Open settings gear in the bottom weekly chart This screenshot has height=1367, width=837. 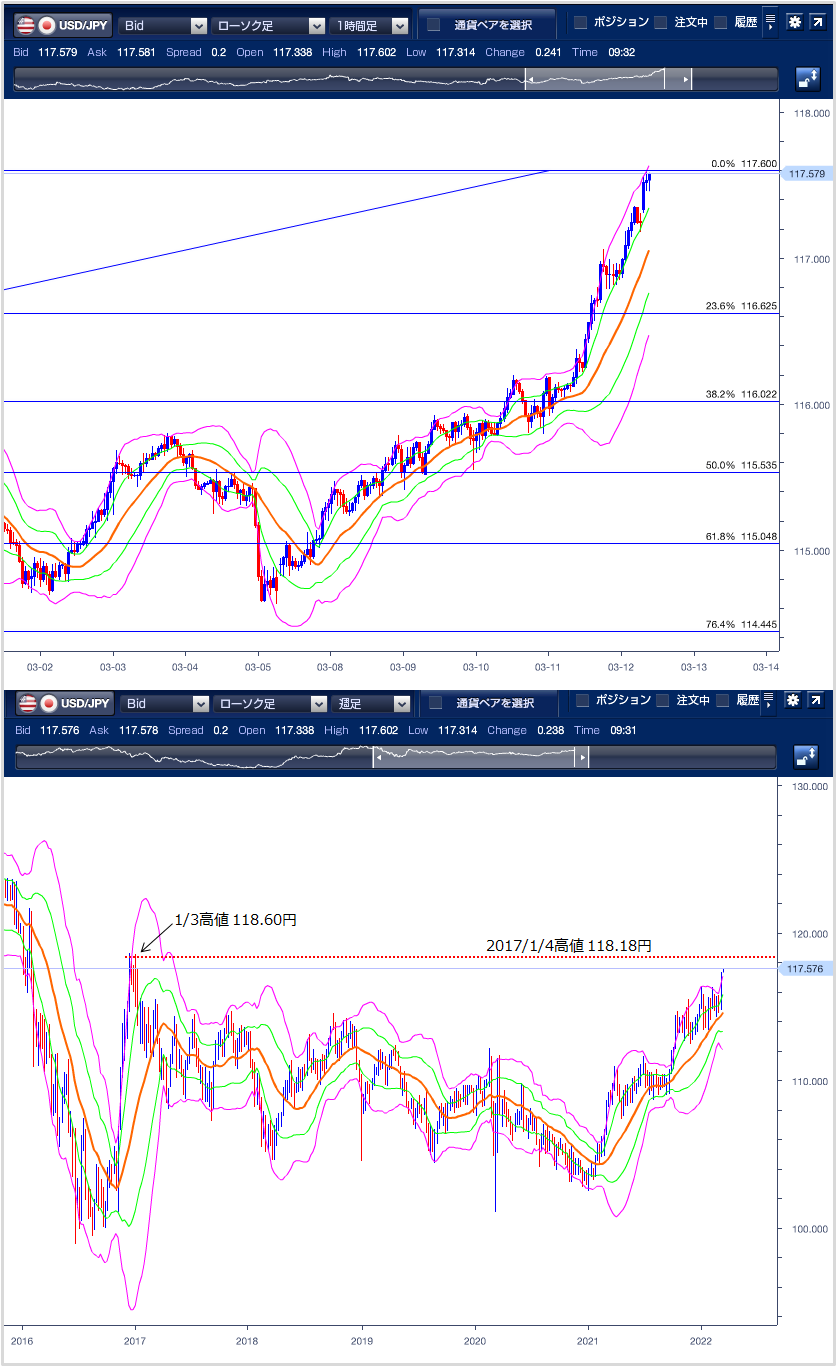[x=794, y=701]
